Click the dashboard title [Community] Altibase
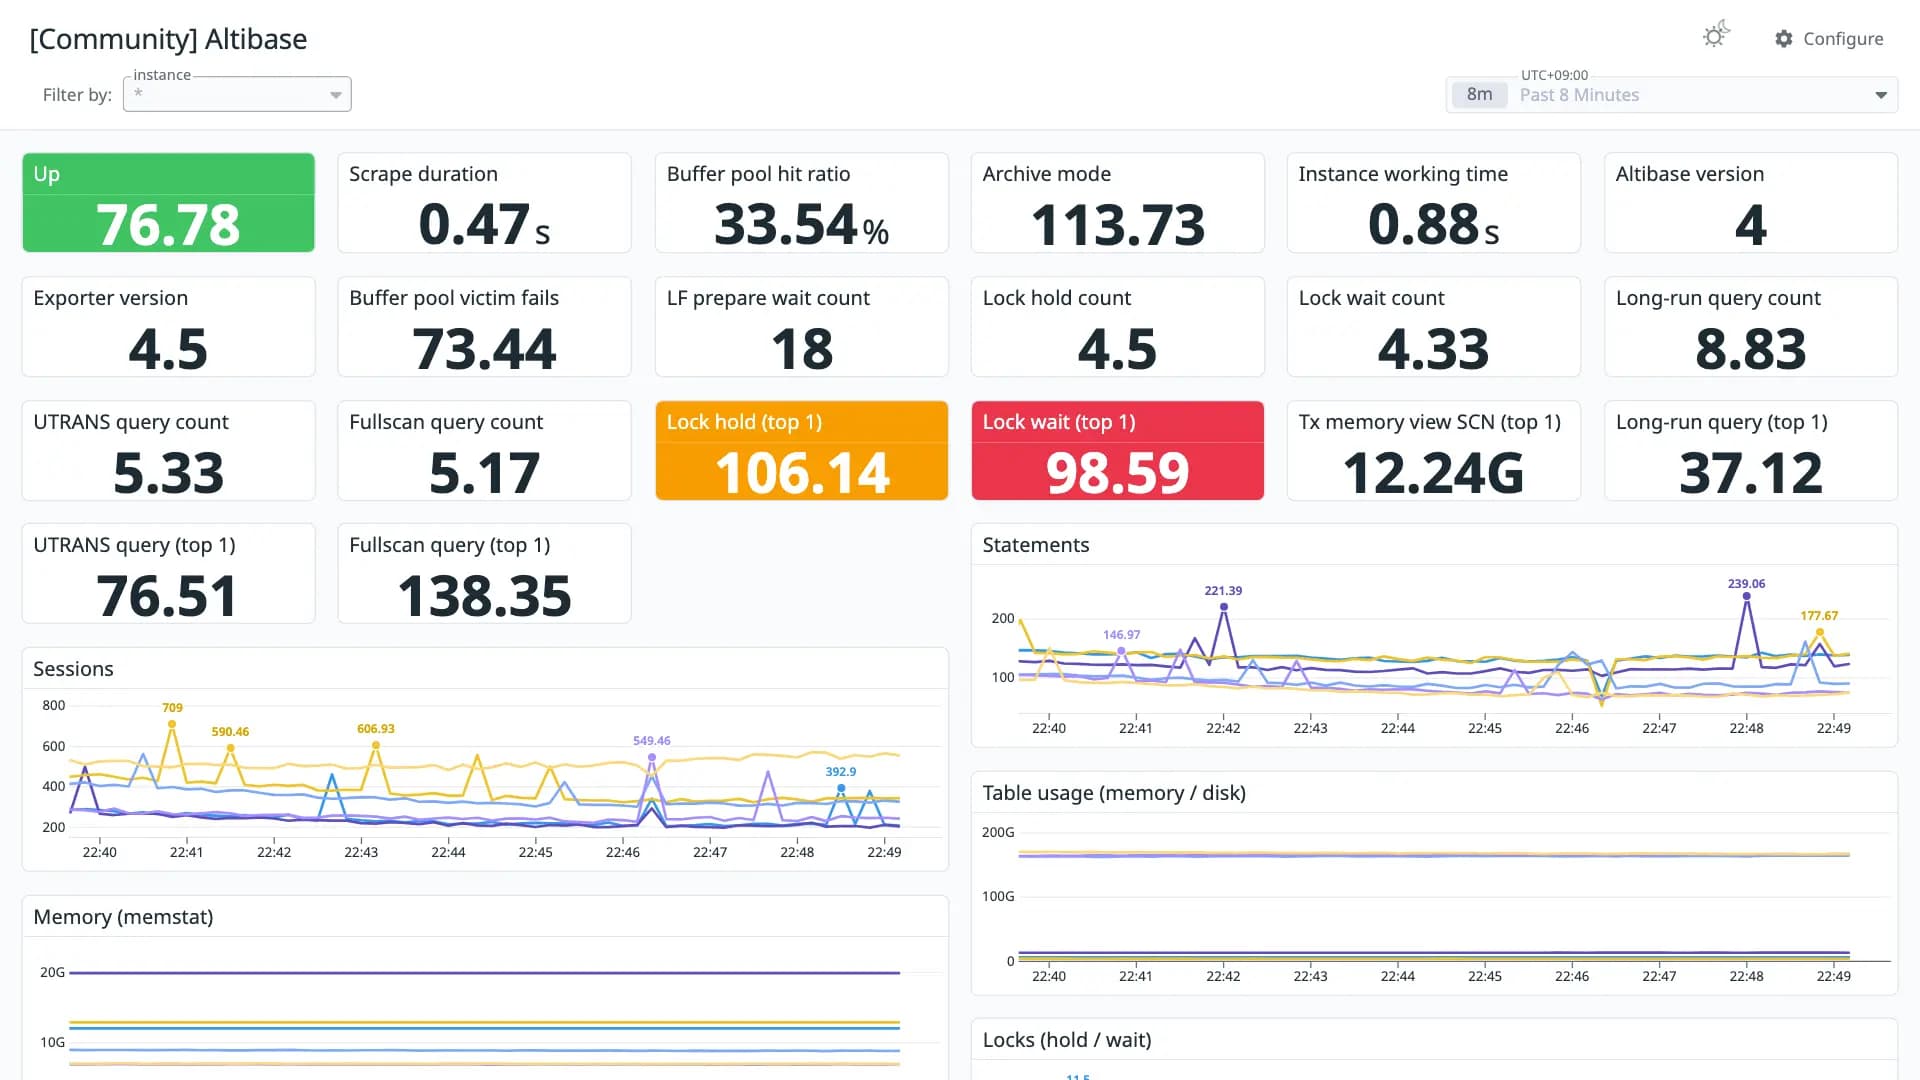 click(168, 39)
